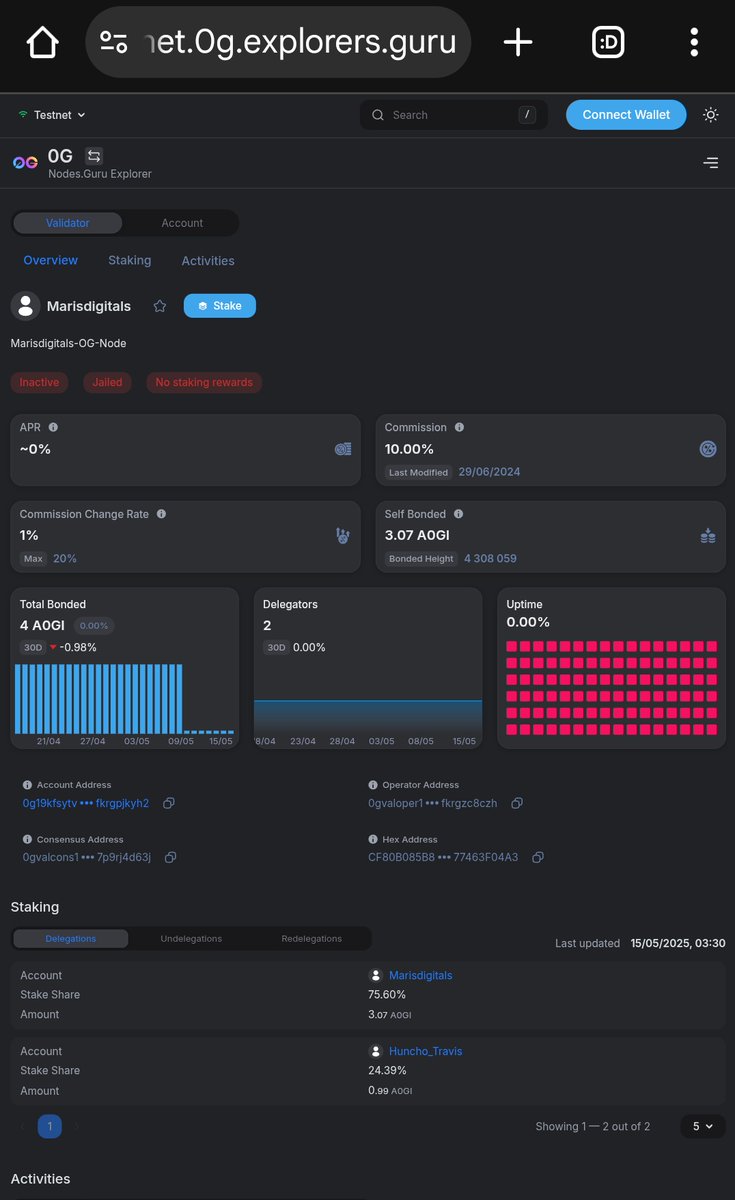
Task: Click the Stake button
Action: 220,306
